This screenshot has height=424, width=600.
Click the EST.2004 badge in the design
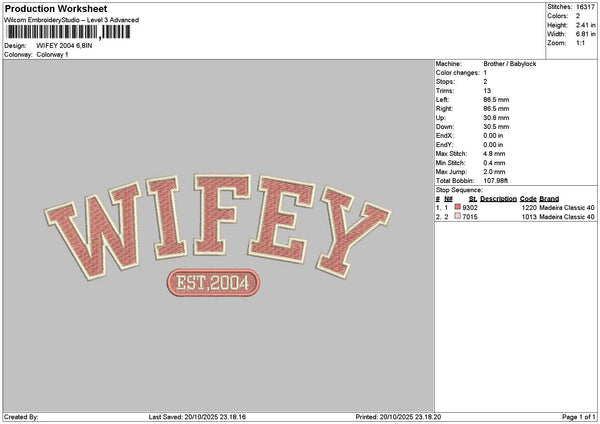213,283
